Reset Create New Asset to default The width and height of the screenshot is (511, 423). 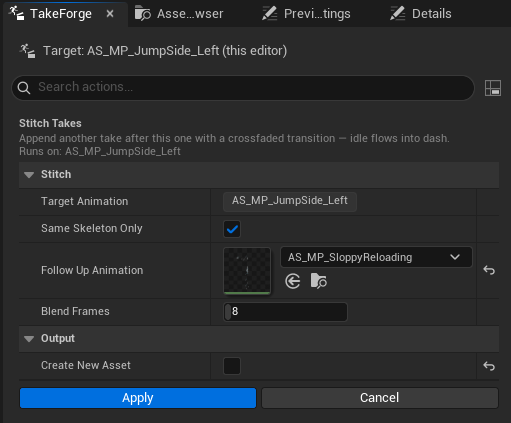coord(489,366)
